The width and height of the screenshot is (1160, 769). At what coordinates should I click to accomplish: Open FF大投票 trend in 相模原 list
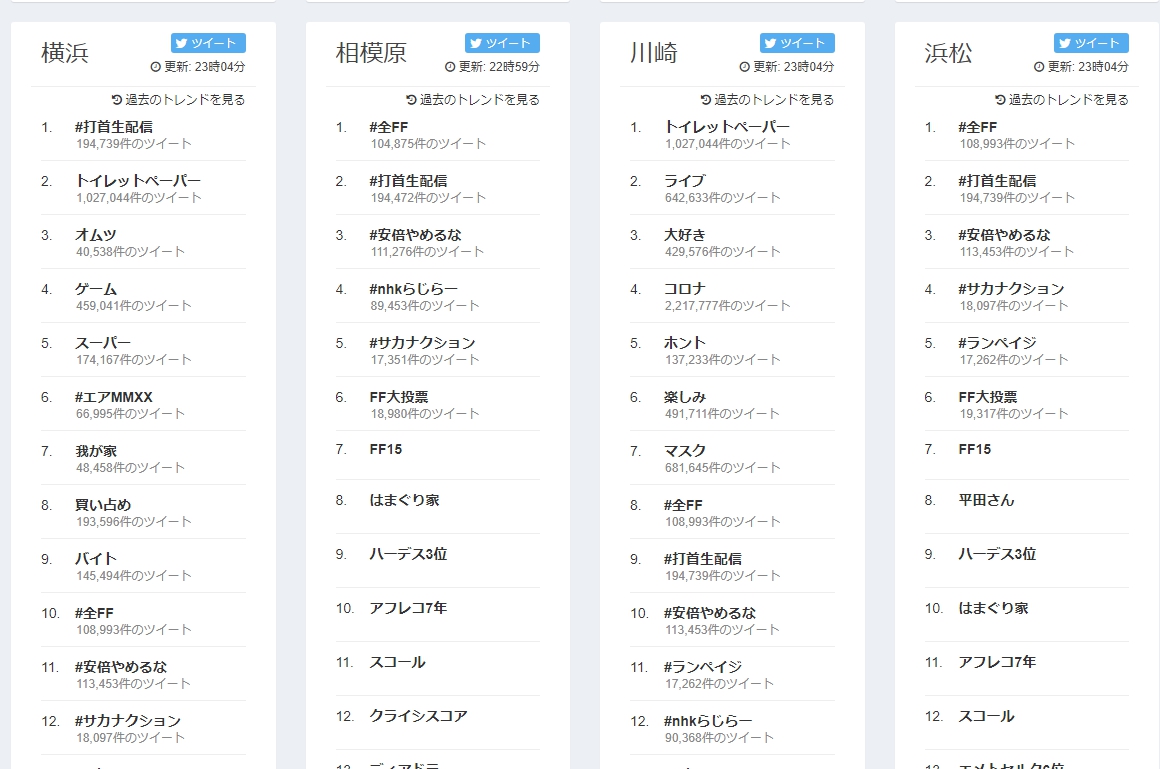click(x=399, y=397)
